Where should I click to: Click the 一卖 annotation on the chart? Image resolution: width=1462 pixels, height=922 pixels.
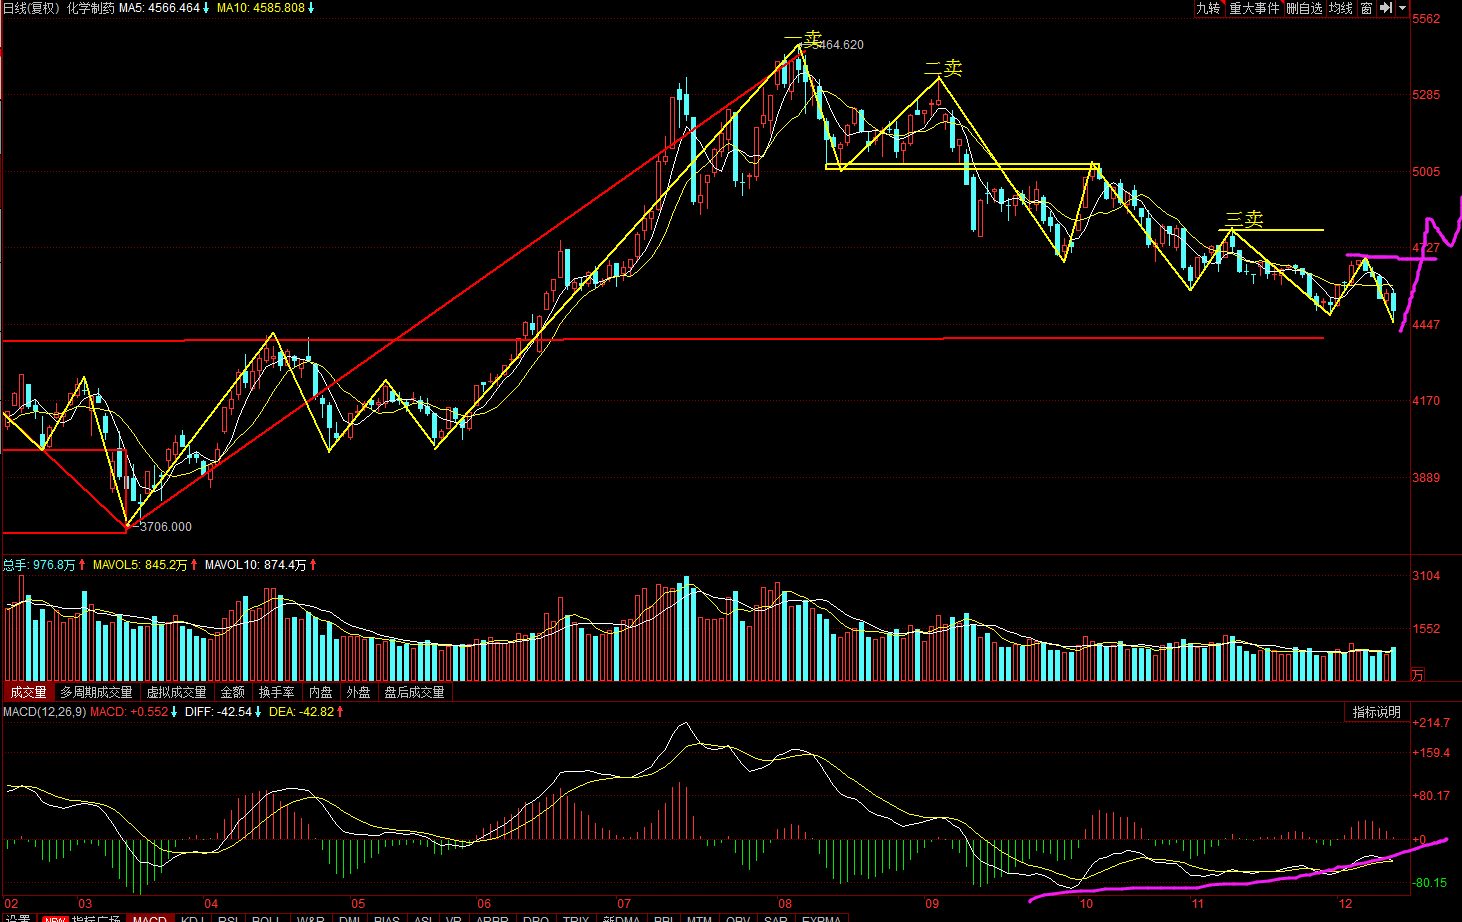(x=803, y=38)
